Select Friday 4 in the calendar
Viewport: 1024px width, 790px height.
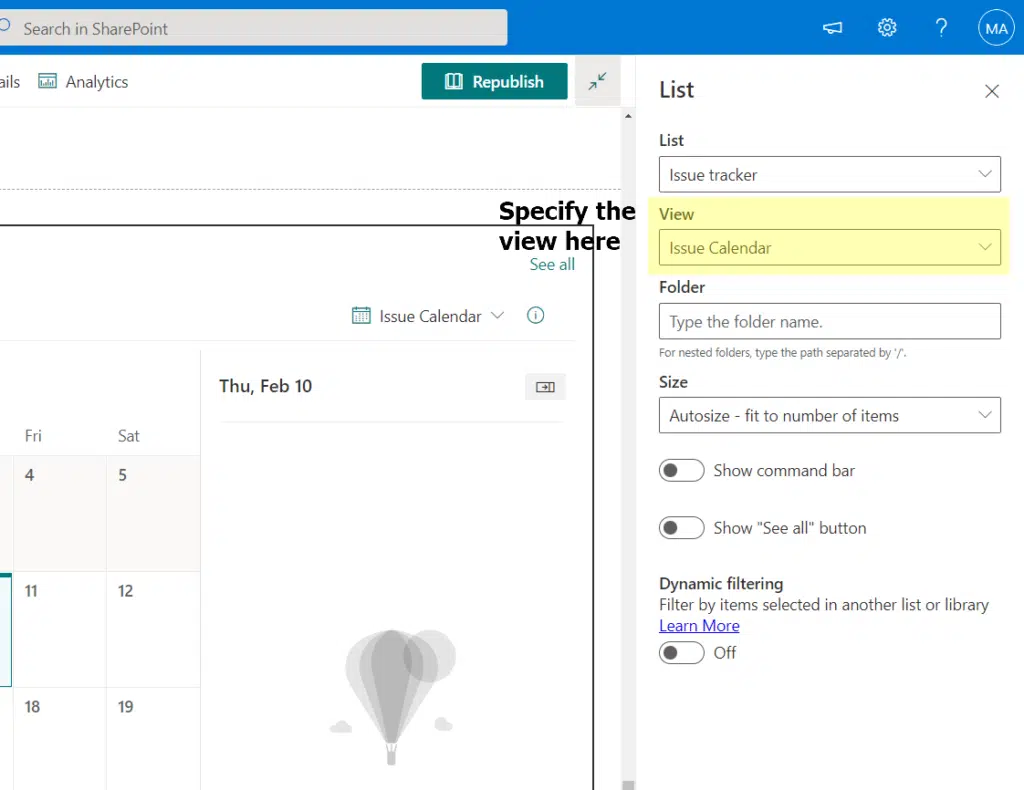[x=59, y=513]
